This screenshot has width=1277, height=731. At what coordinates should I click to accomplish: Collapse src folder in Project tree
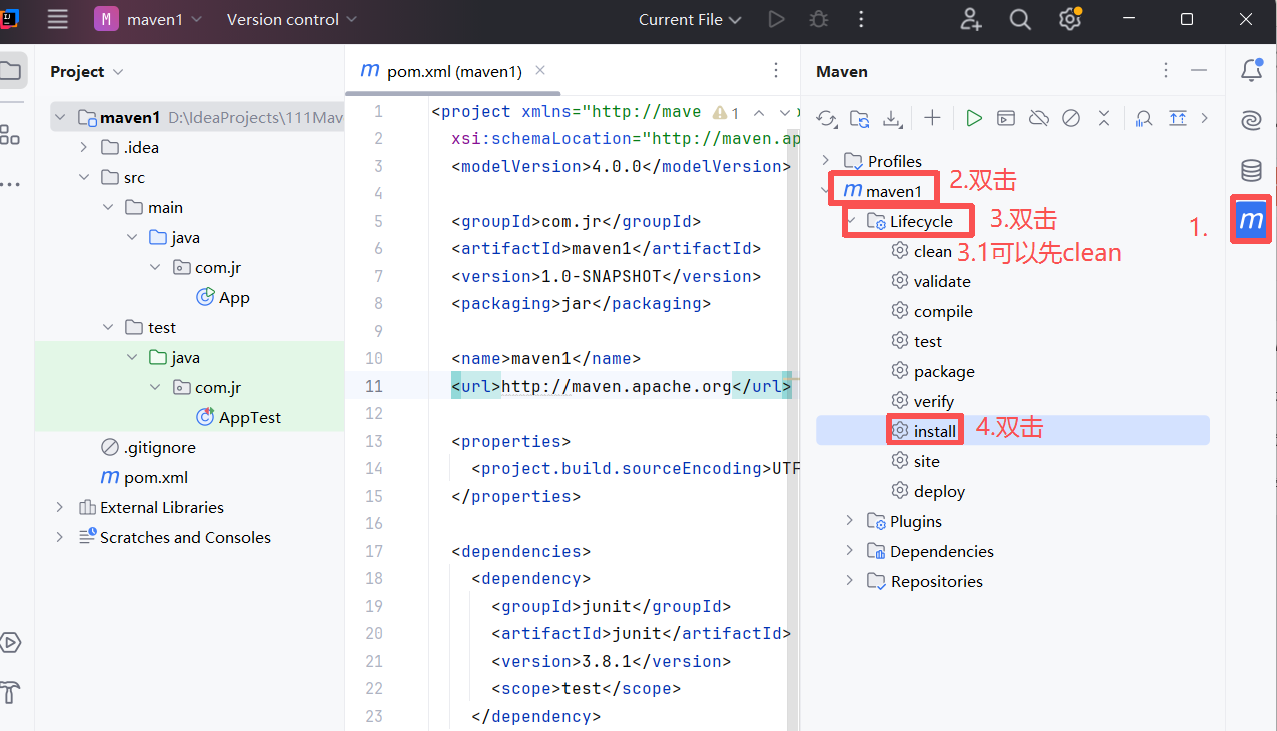coord(85,177)
